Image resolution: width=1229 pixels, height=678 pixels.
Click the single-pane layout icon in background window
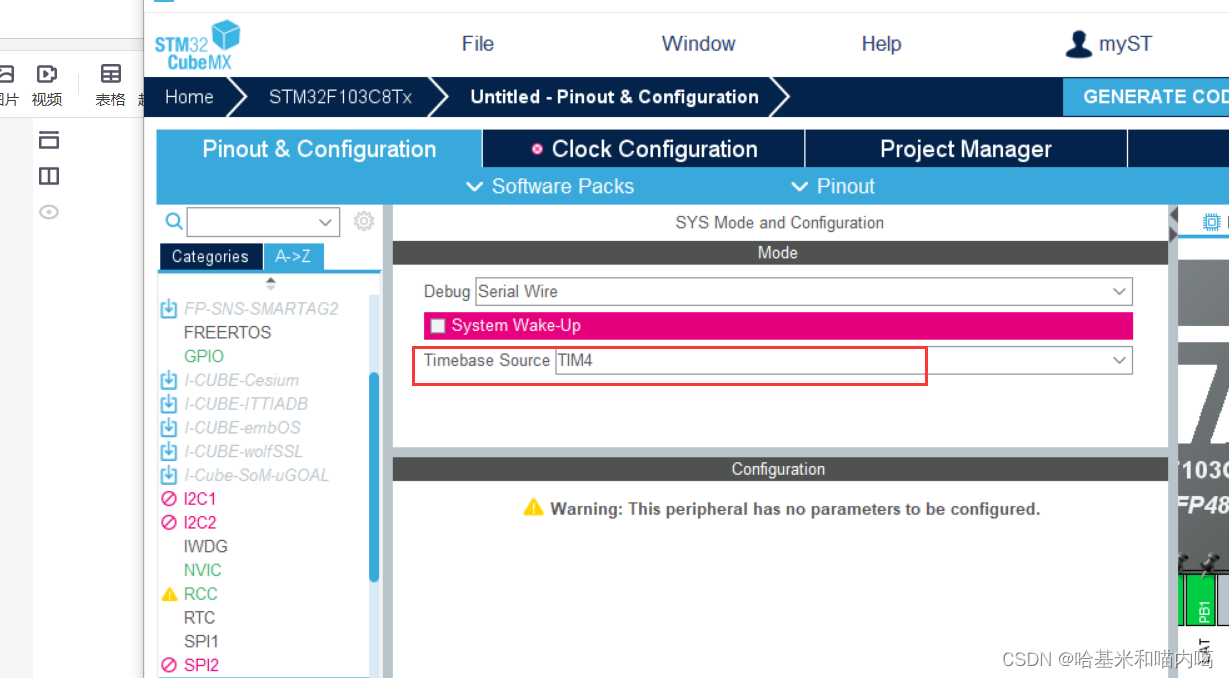click(49, 140)
